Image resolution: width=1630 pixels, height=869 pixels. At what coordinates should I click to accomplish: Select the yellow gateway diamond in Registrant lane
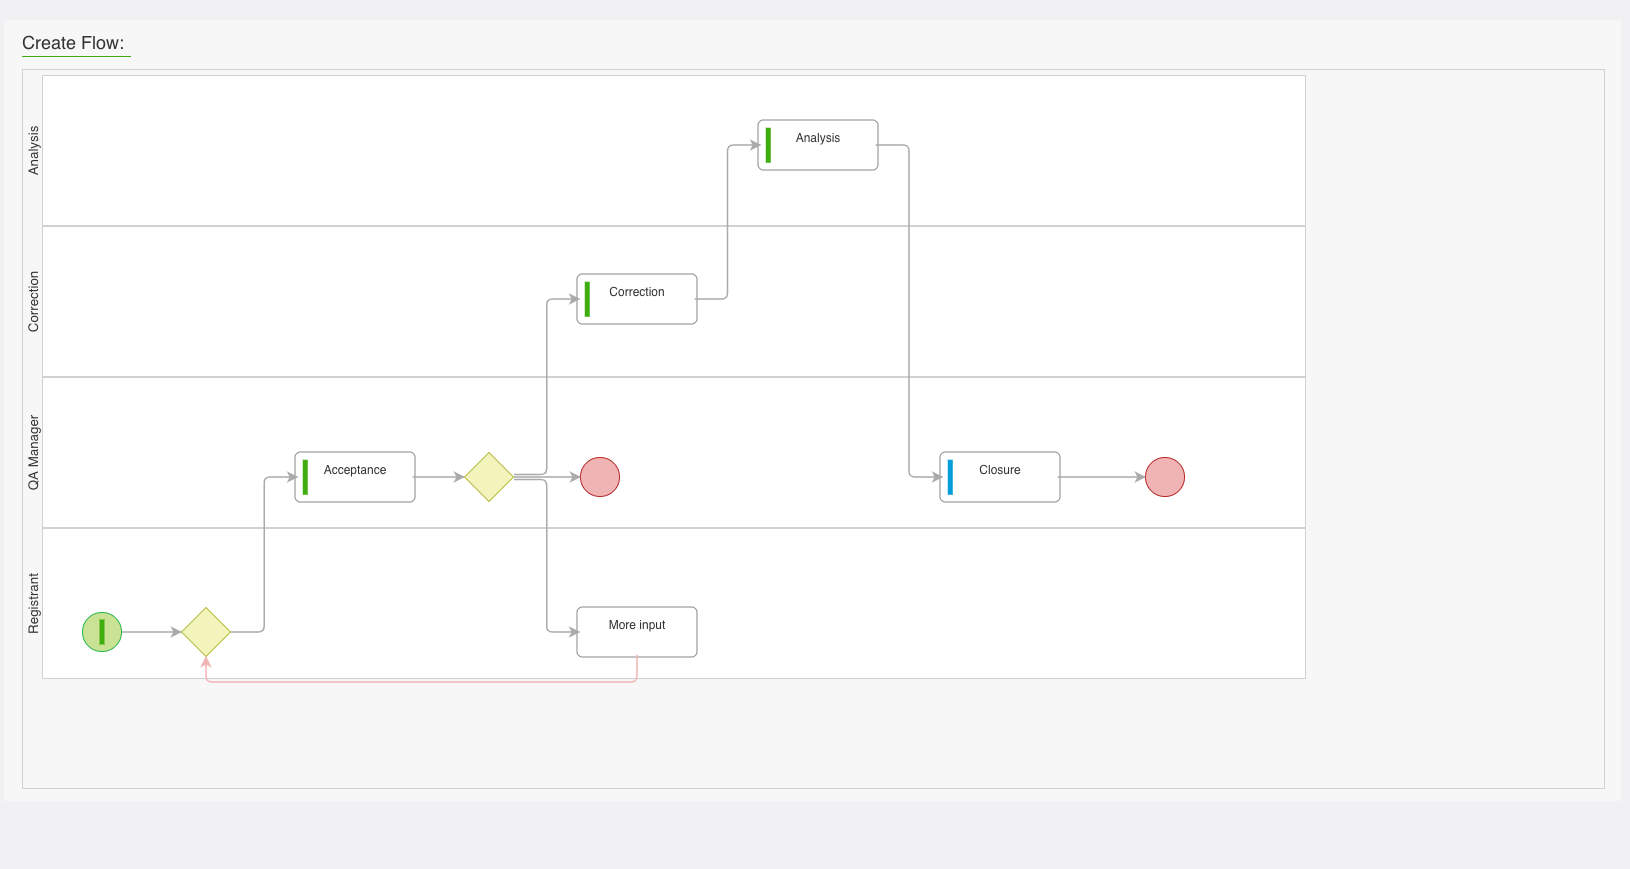206,632
